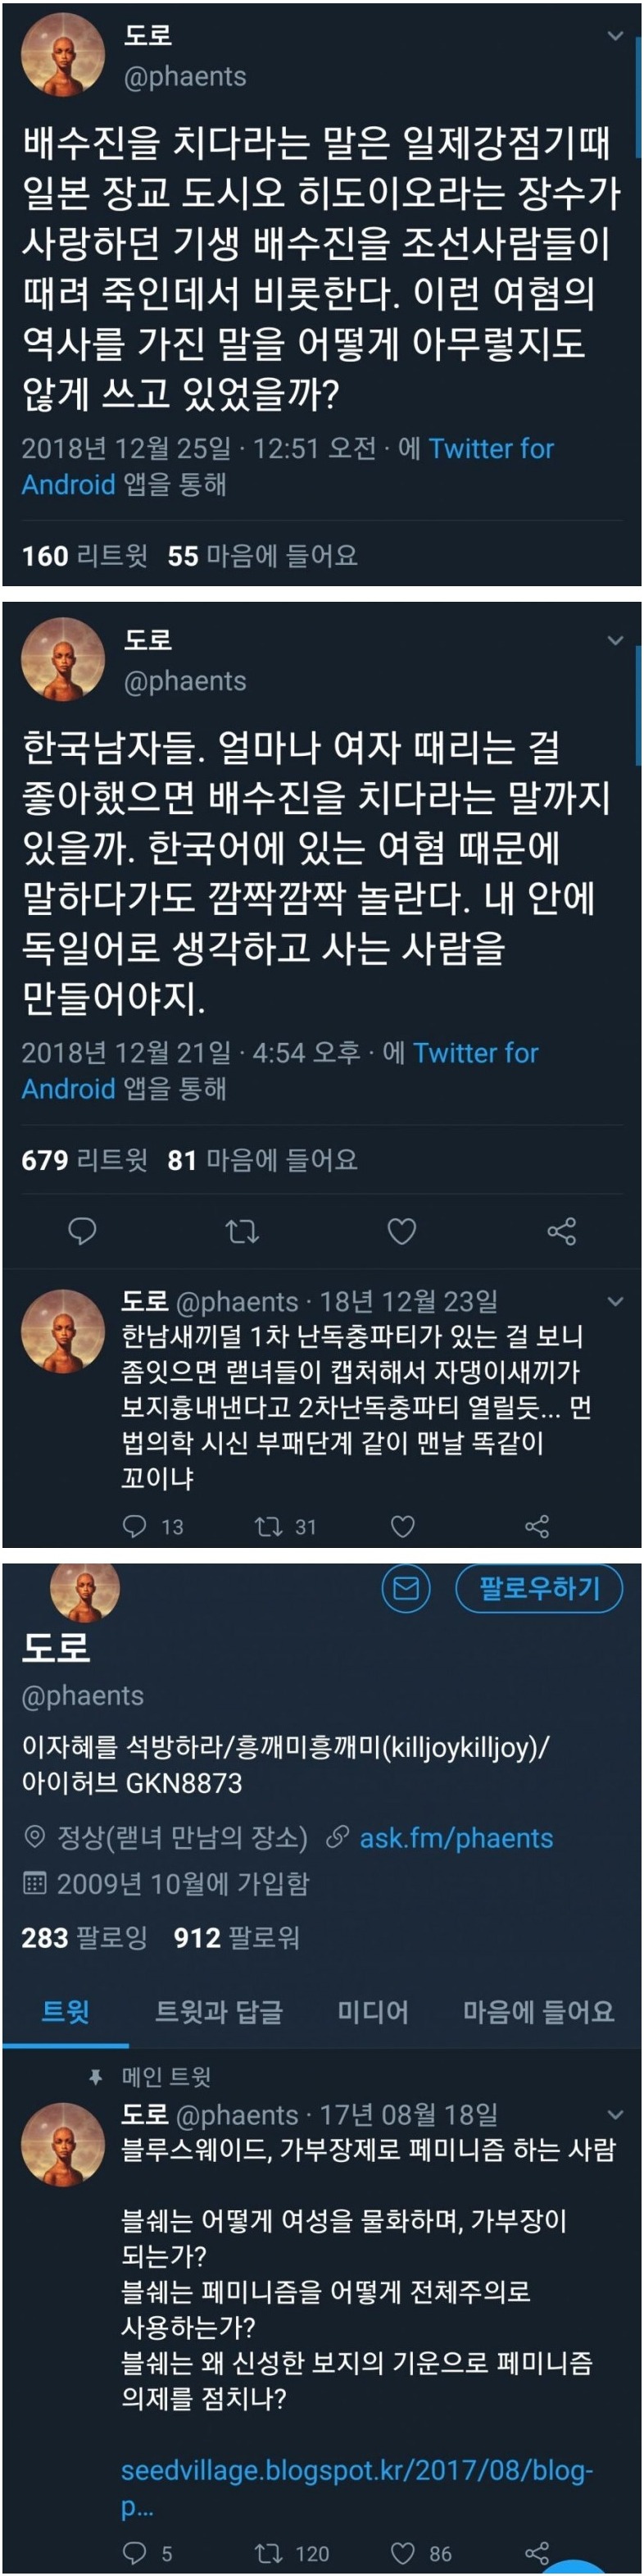Viewport: 644px width, 2576px height.
Task: Click the retweet icon under the Dec 21 tweet
Action: [x=242, y=1231]
